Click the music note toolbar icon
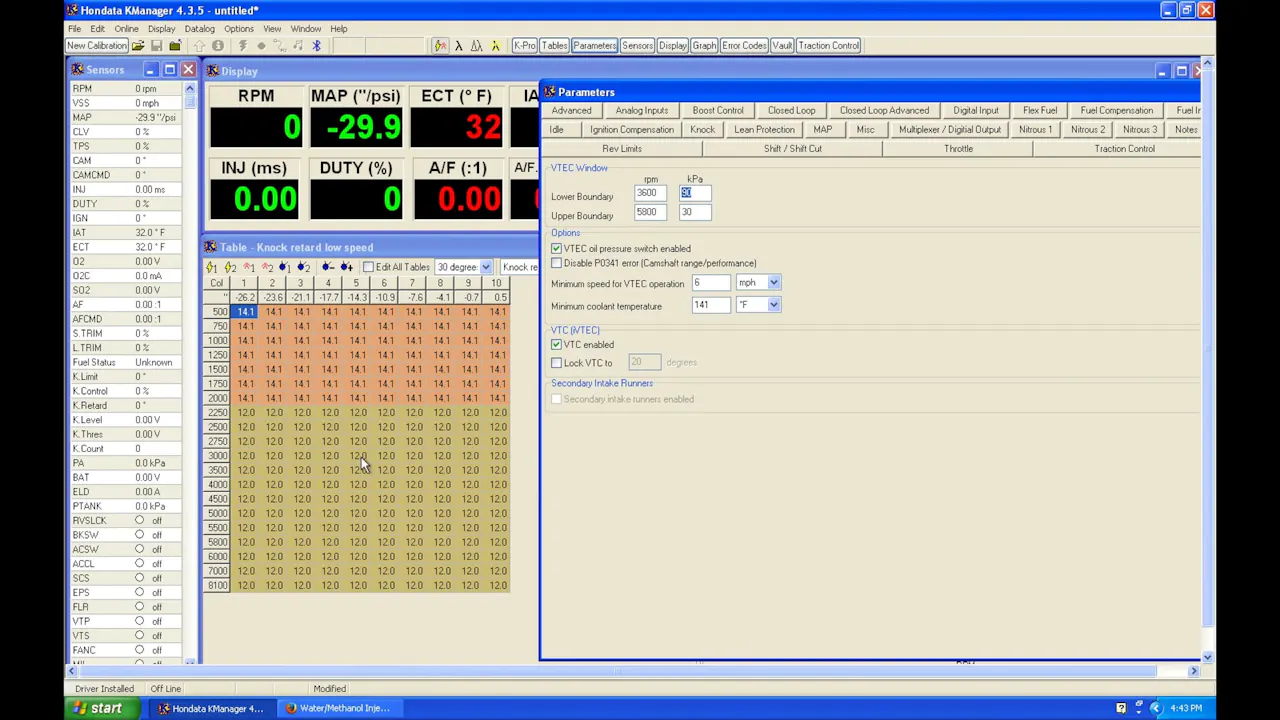1280x720 pixels. coord(298,45)
